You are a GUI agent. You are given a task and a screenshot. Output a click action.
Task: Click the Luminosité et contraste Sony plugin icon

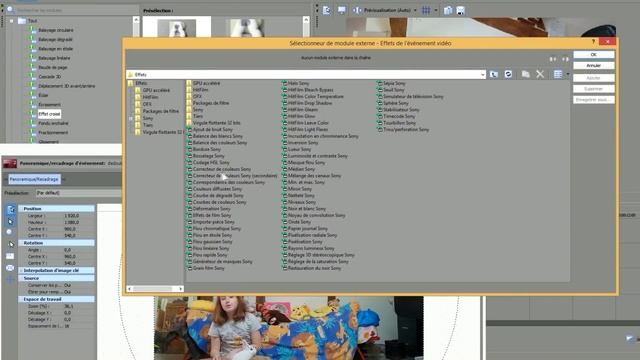[284, 156]
